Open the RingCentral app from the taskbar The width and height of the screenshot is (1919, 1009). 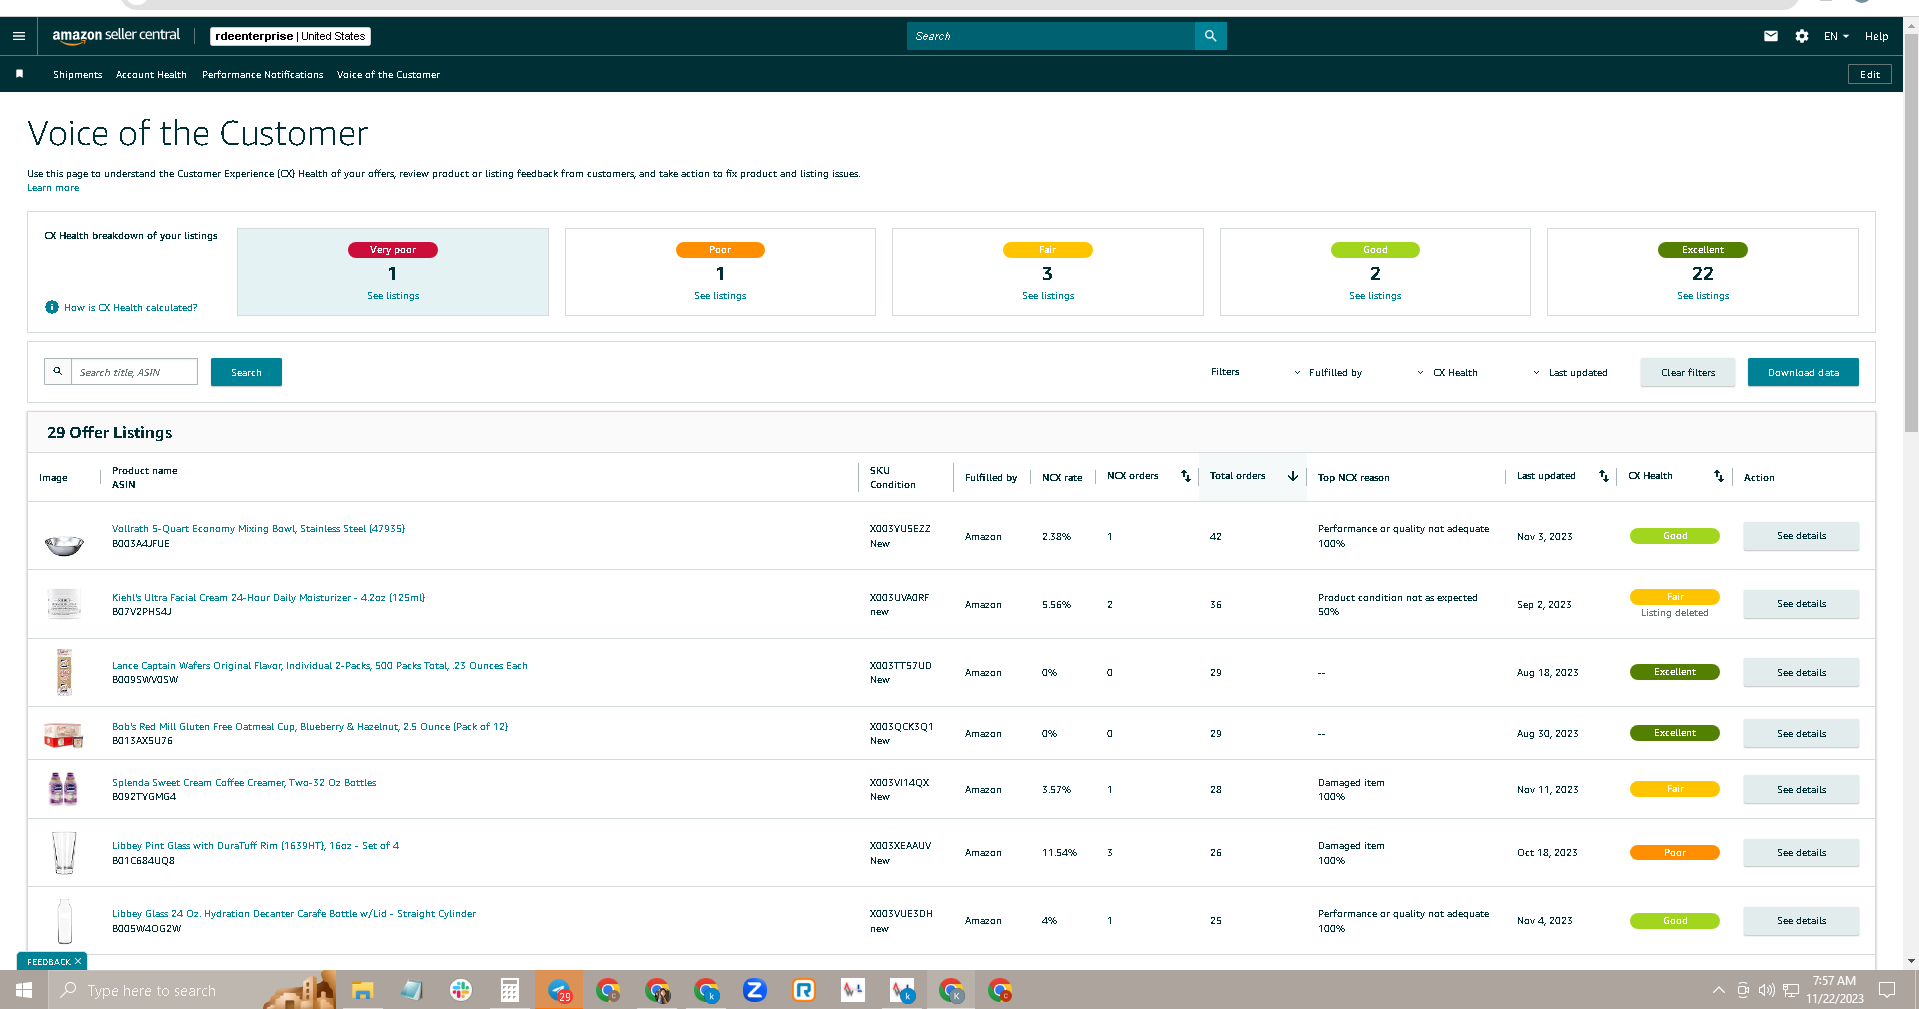coord(803,990)
